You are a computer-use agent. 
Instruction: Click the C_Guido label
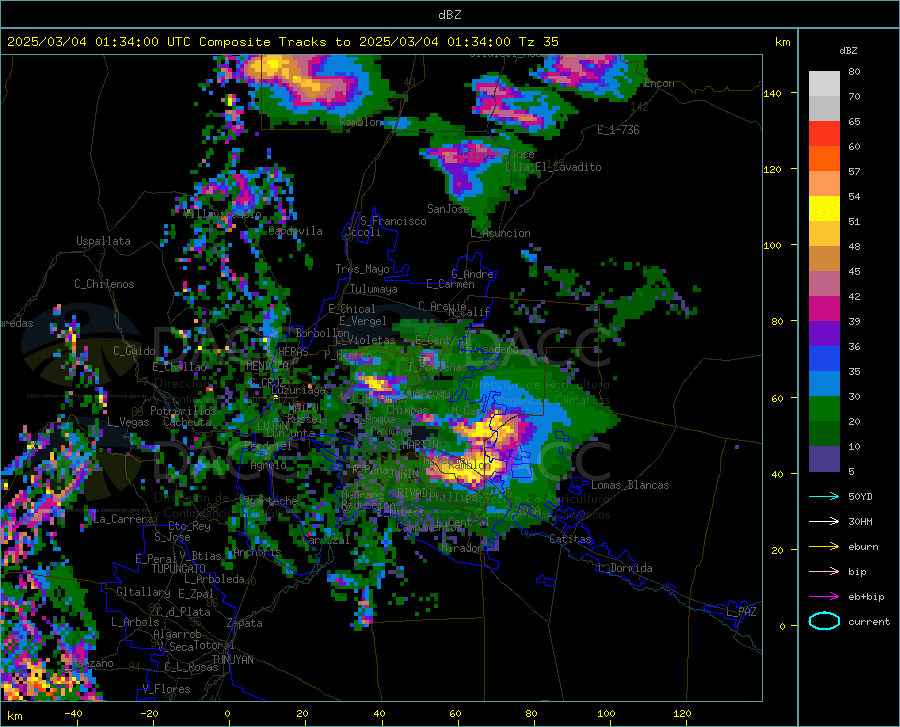coord(134,351)
